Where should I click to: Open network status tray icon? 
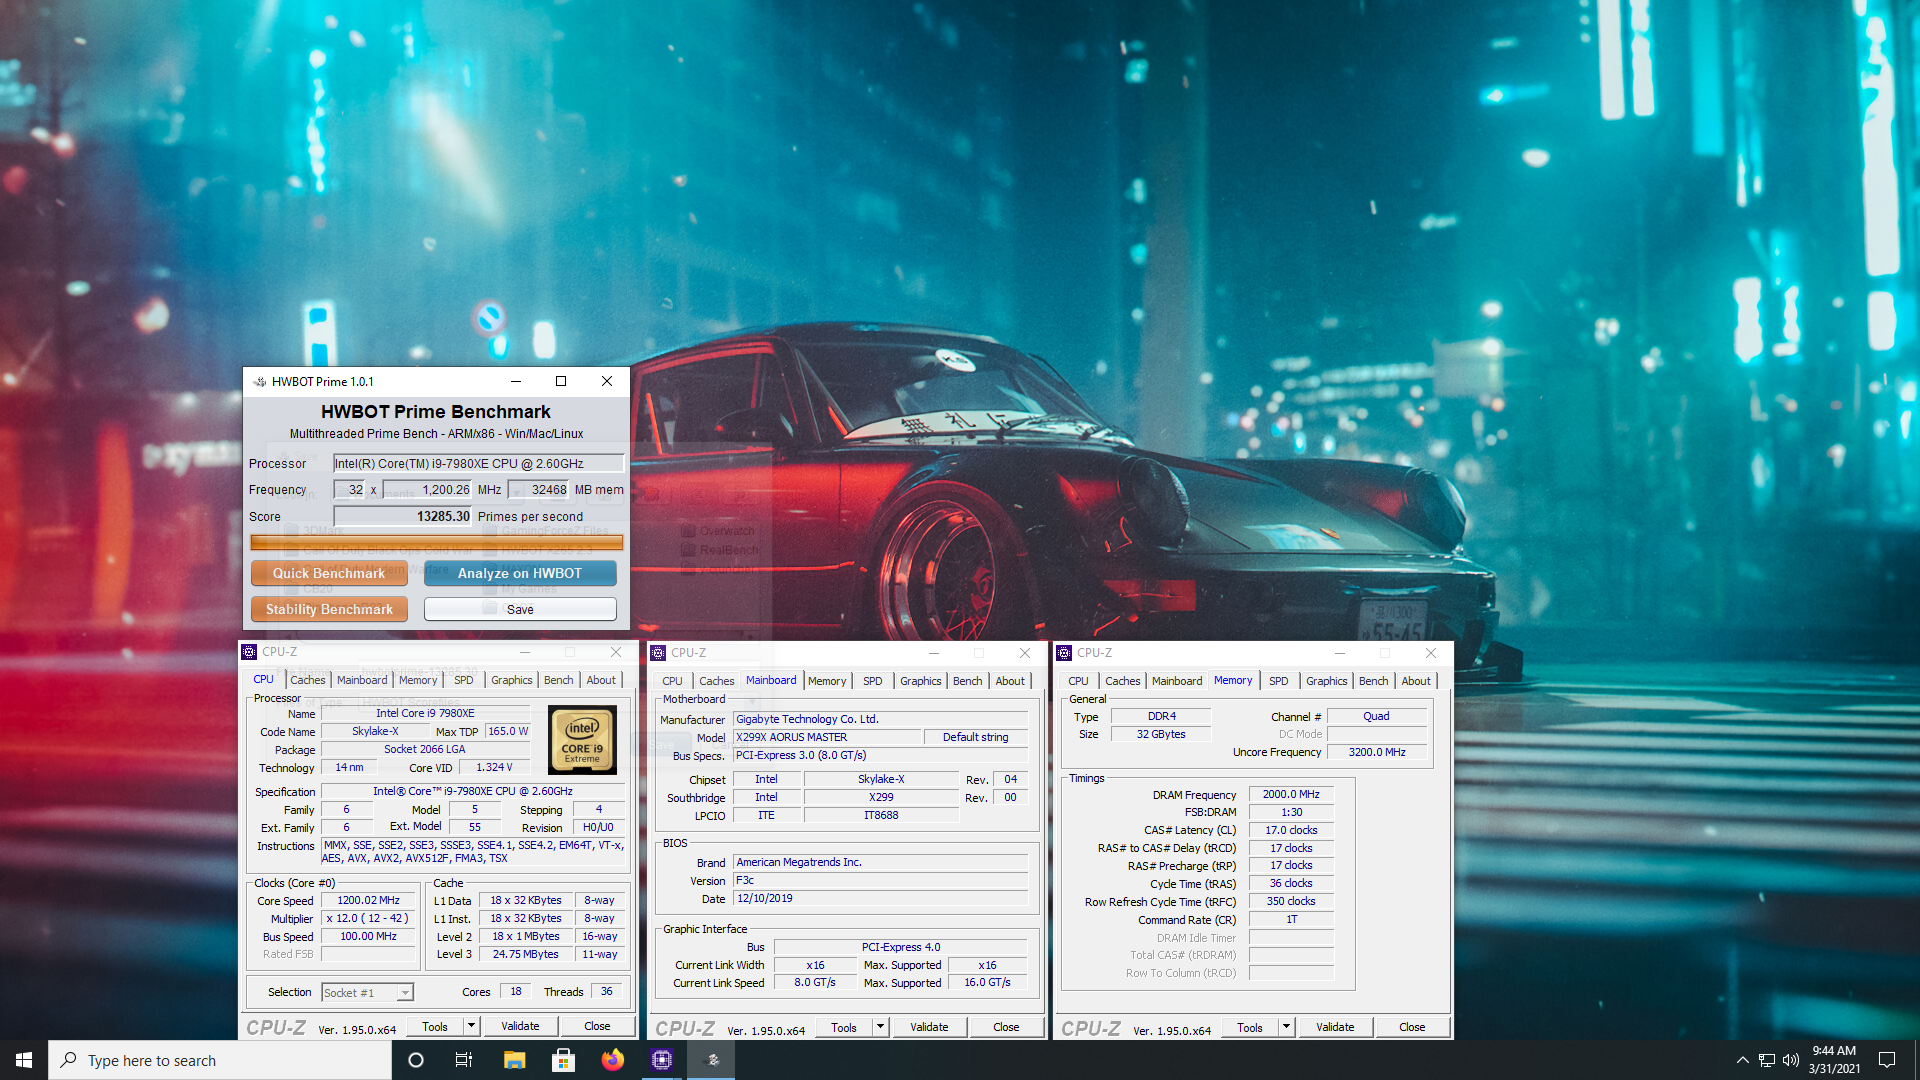click(1767, 1060)
